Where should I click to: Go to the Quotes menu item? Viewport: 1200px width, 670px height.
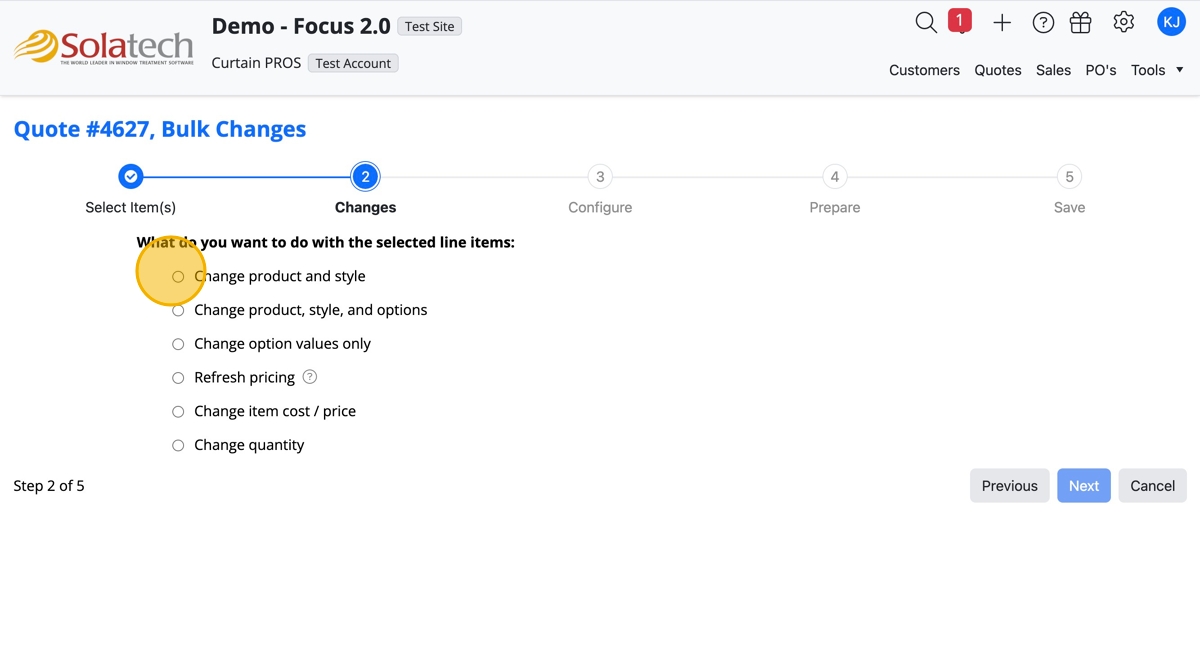pyautogui.click(x=998, y=70)
